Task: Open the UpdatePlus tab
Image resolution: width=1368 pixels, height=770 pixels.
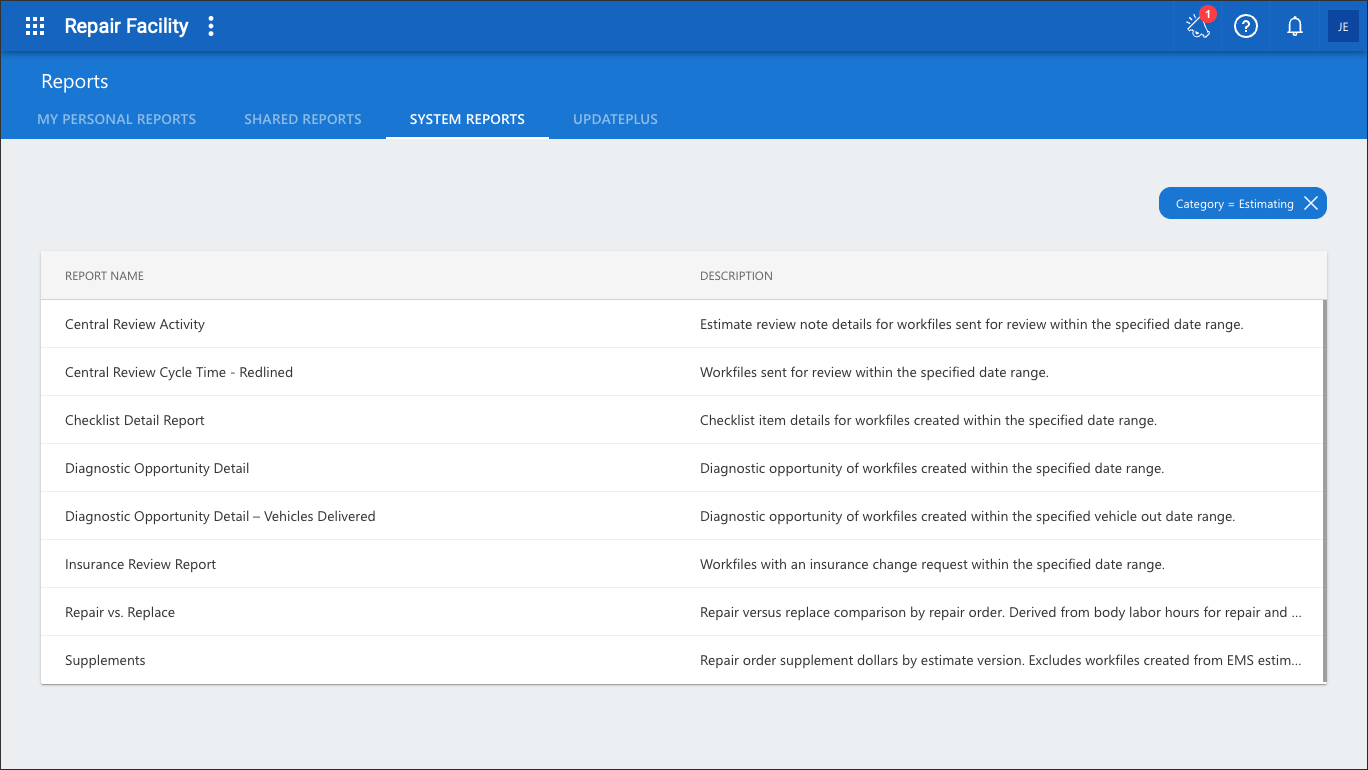Action: pyautogui.click(x=615, y=119)
